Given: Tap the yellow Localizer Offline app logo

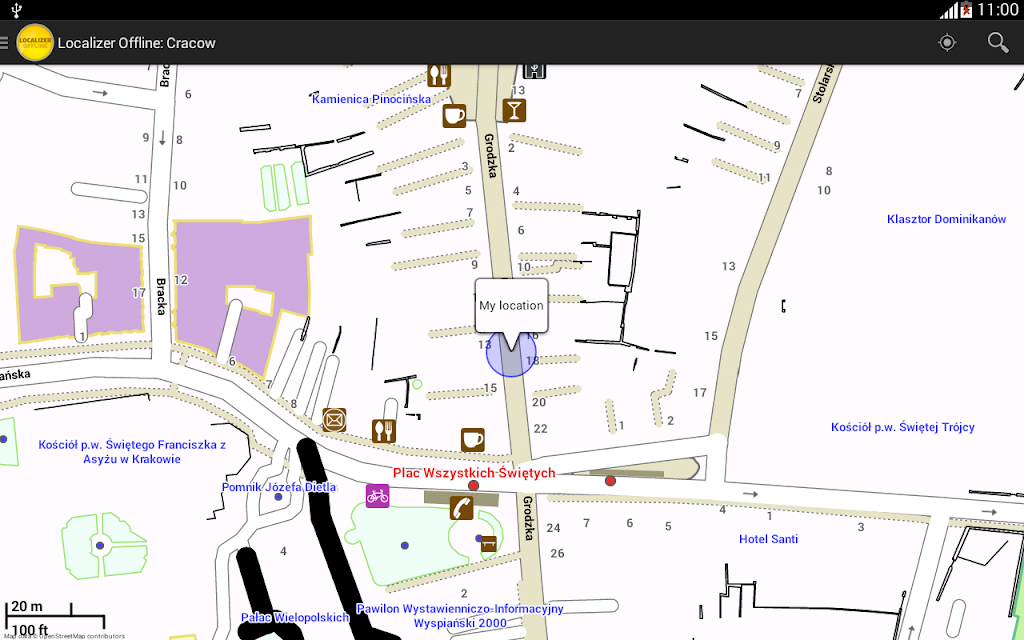Looking at the screenshot, I should tap(35, 42).
